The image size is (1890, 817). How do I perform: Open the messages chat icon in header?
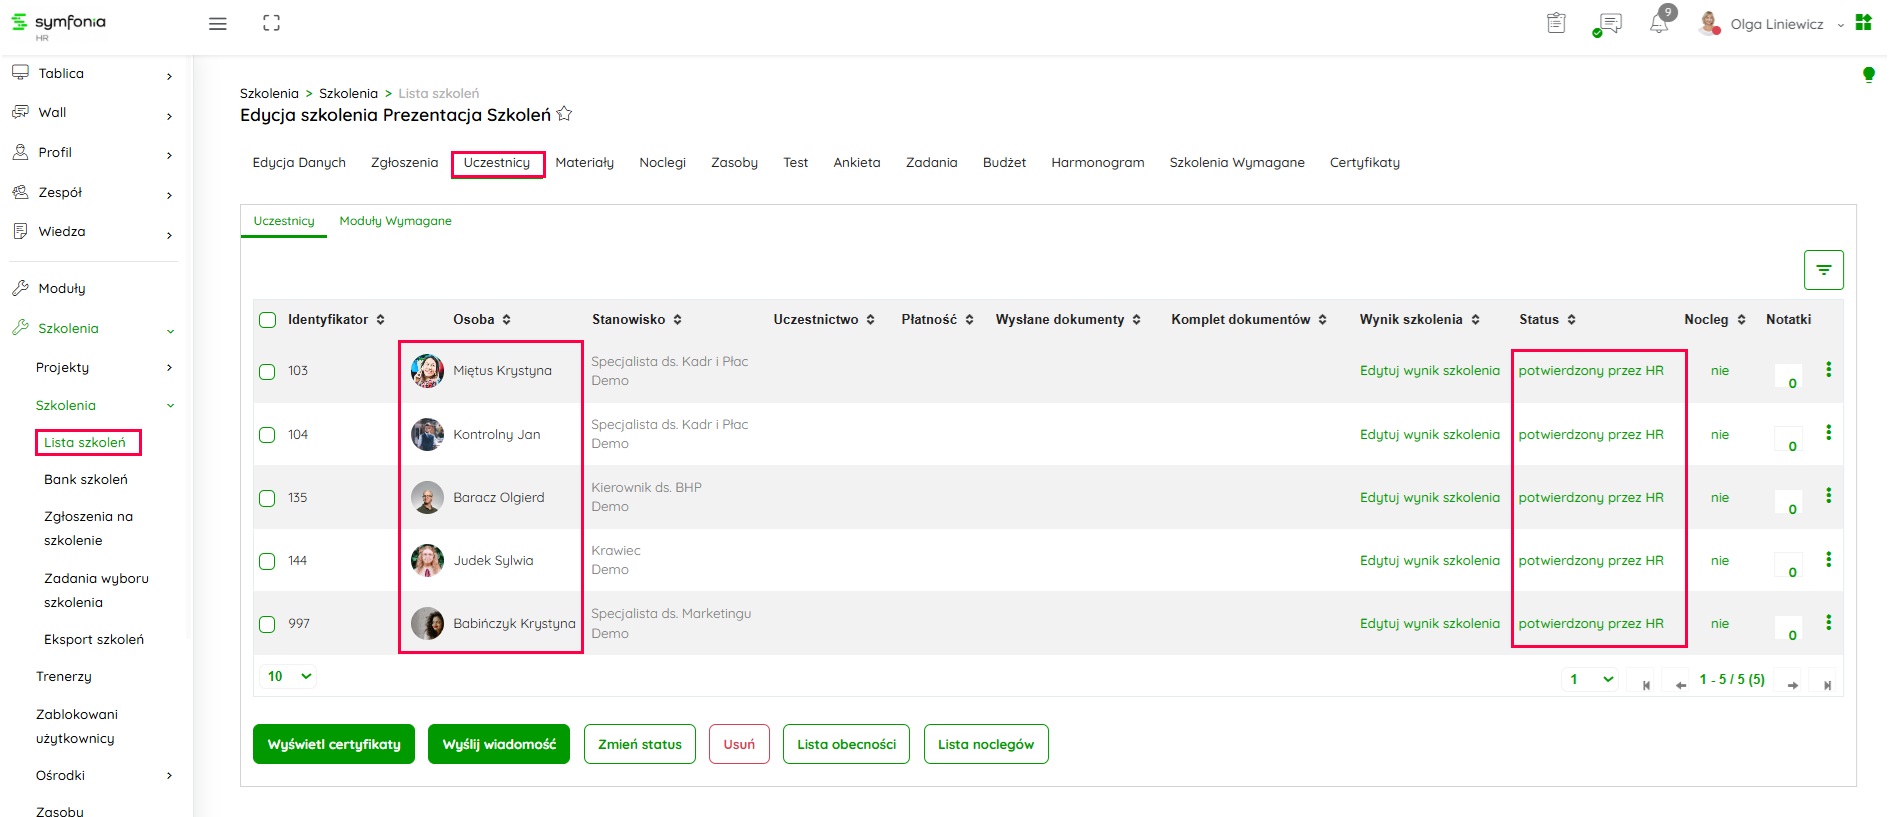click(1609, 24)
